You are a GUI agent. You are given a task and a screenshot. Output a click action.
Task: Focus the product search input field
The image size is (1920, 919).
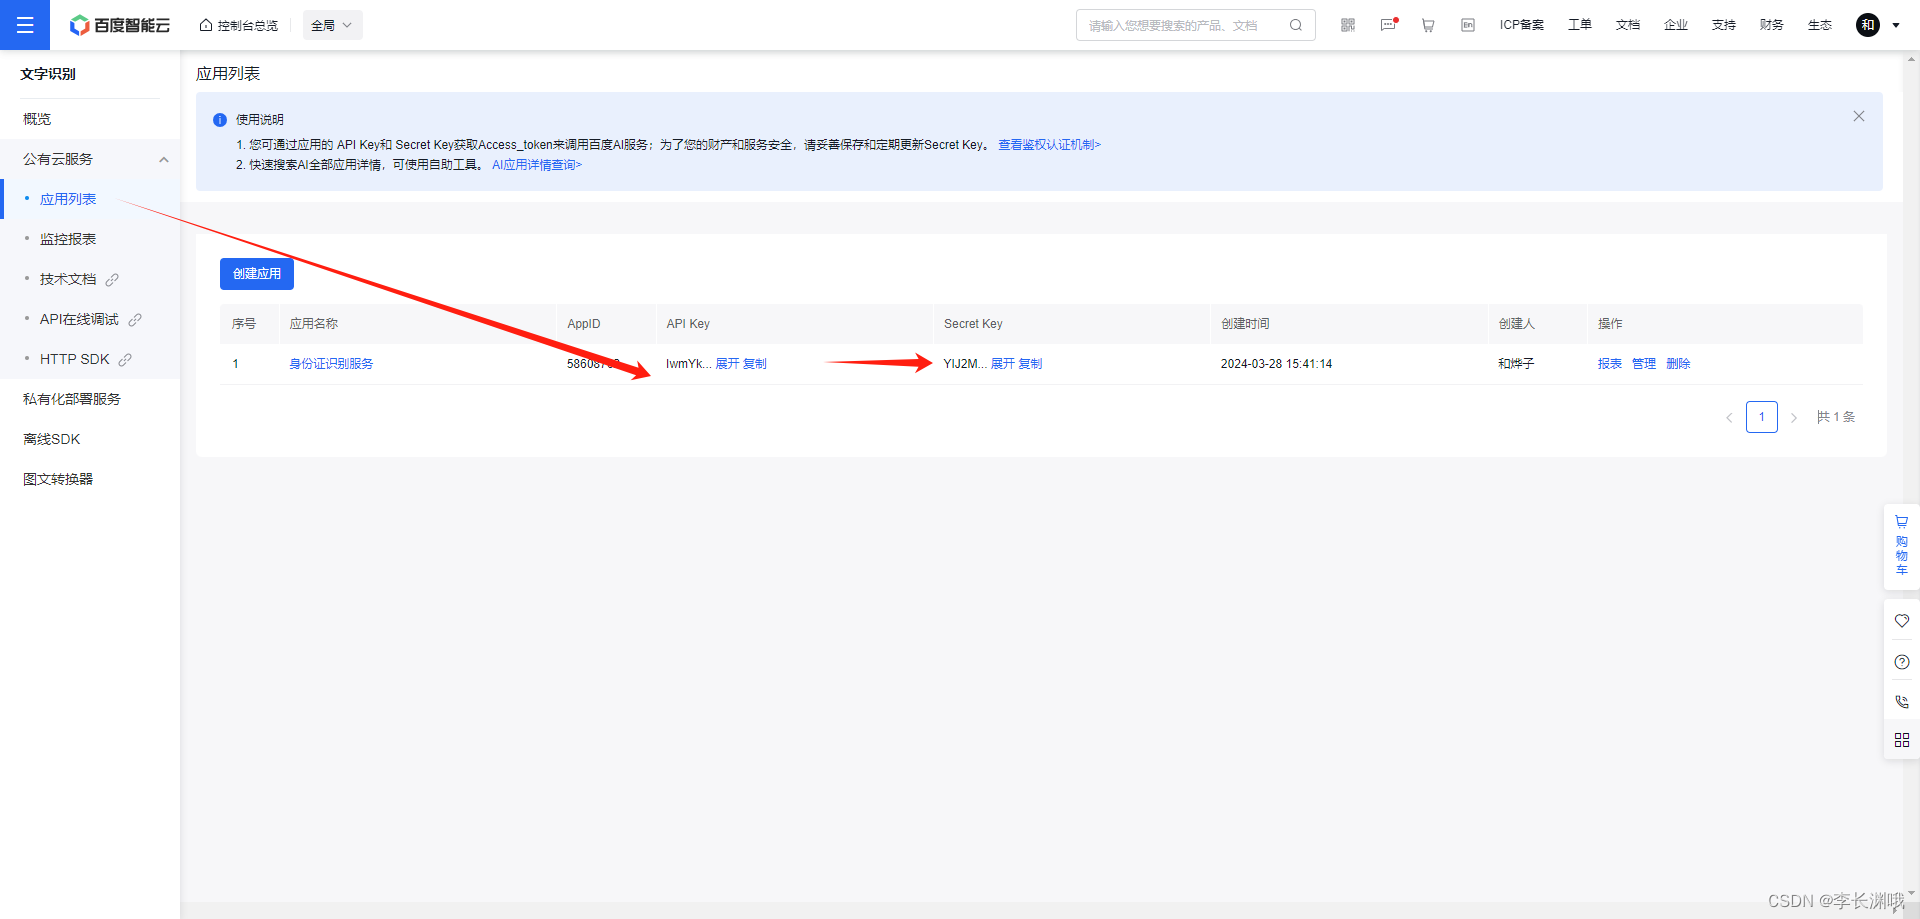pyautogui.click(x=1185, y=25)
